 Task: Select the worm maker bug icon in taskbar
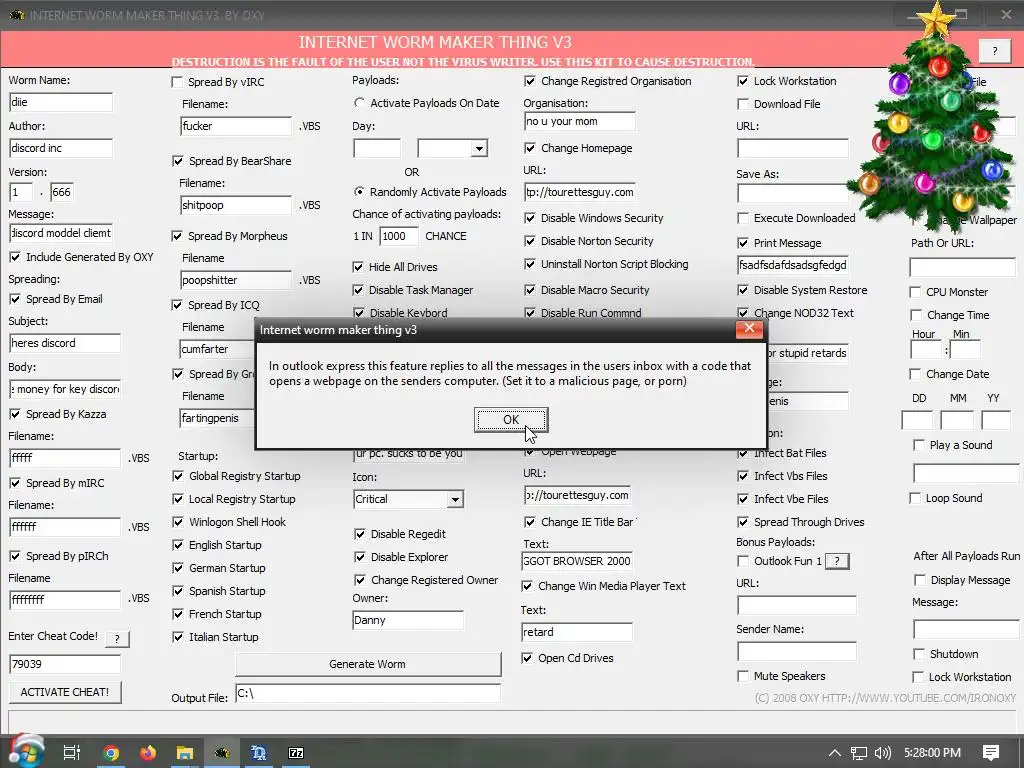(222, 753)
